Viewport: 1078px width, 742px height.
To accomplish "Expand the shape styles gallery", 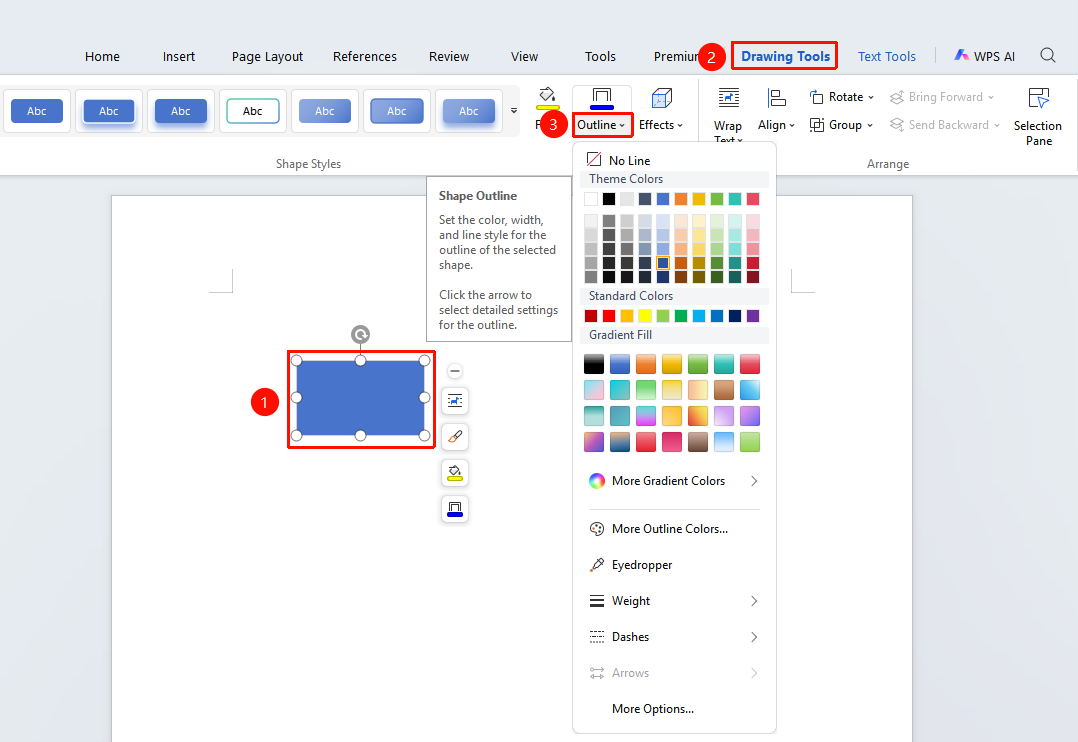I will (514, 111).
